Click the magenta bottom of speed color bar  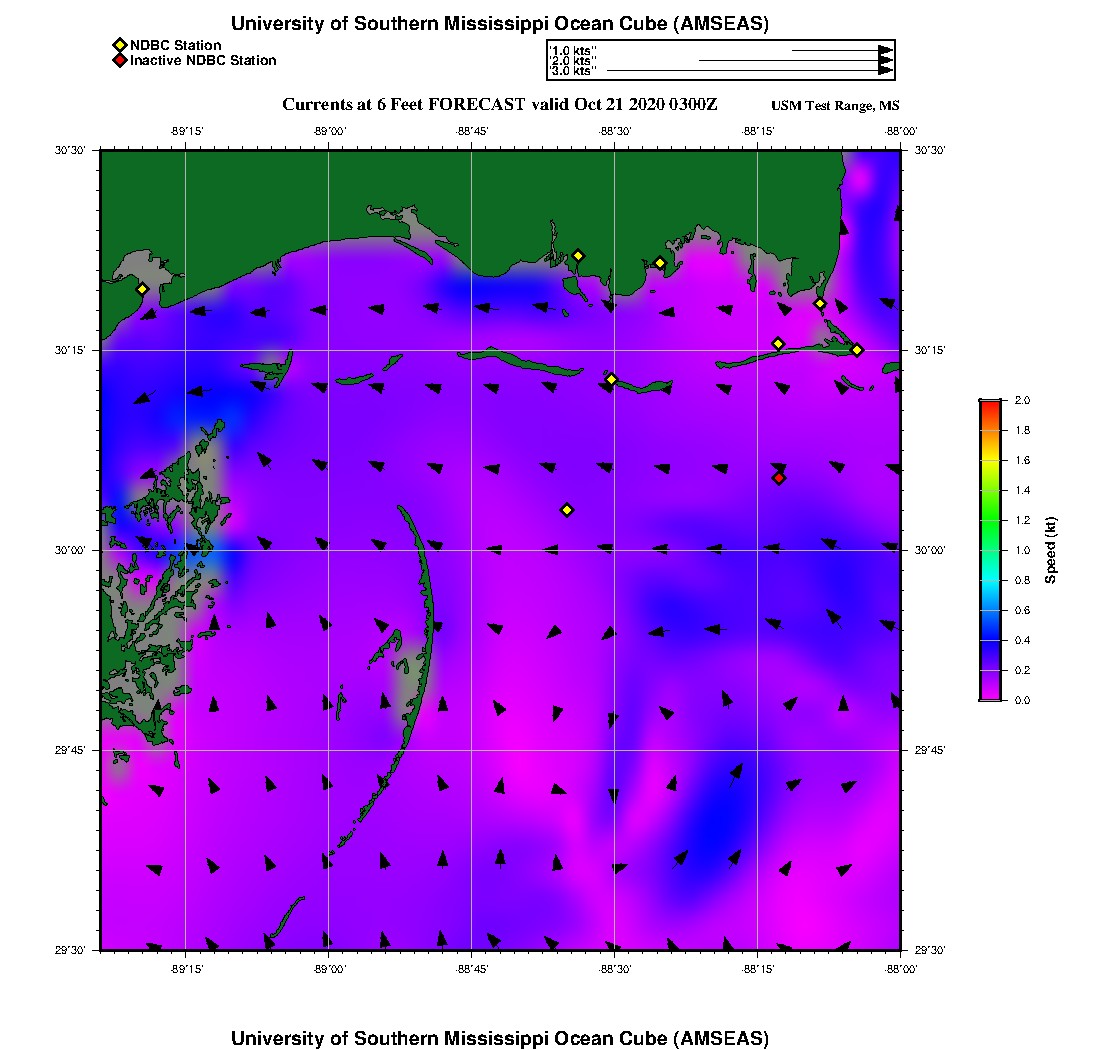pos(989,697)
